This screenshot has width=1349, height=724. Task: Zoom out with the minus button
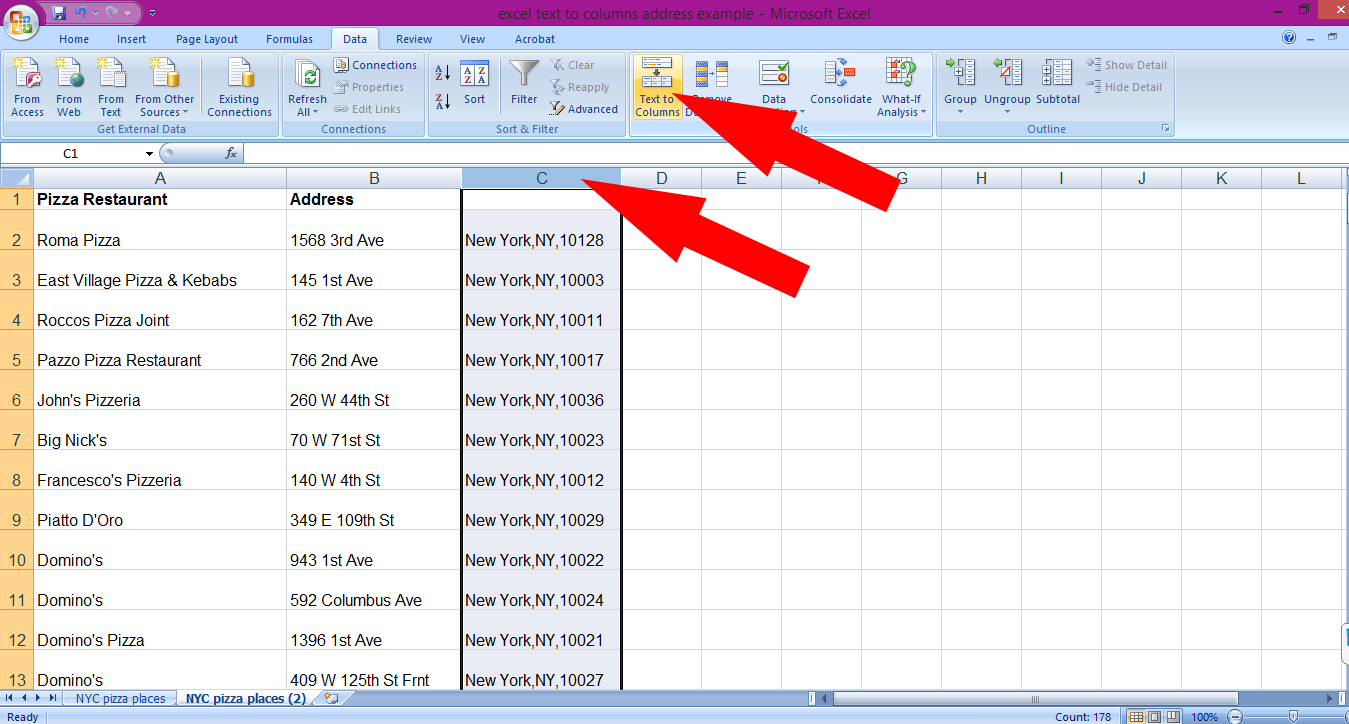click(1235, 717)
